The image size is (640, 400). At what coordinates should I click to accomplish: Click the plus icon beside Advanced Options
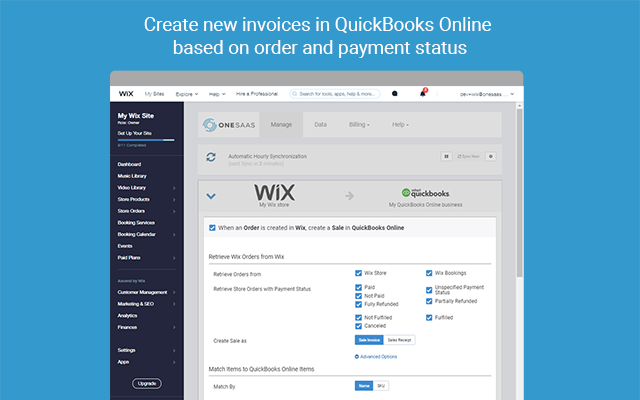tap(357, 357)
